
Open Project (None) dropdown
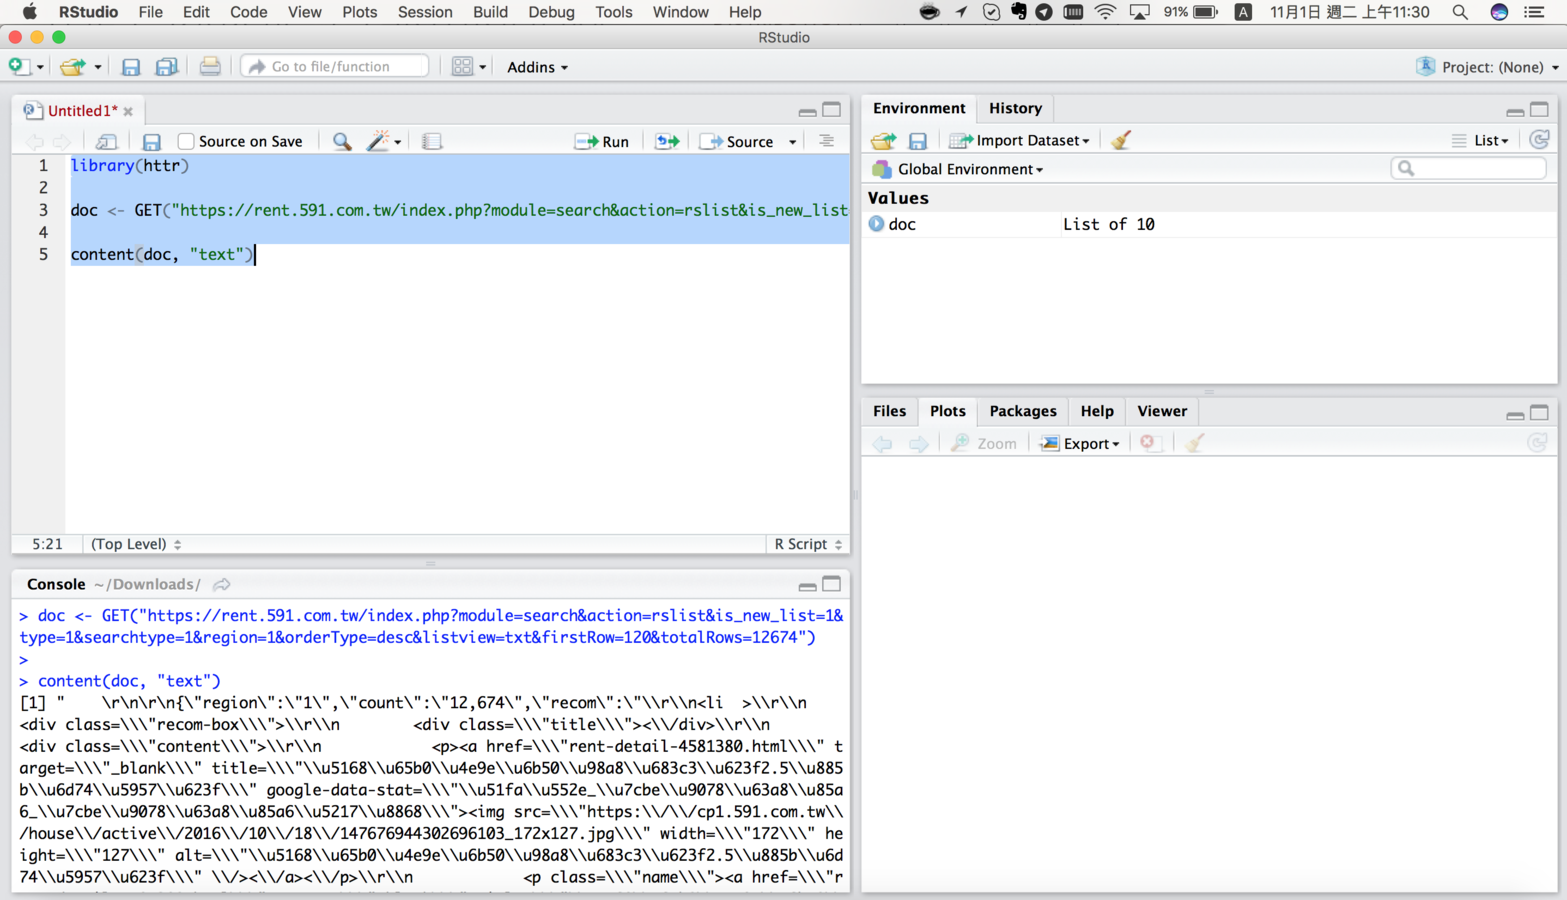pyautogui.click(x=1487, y=67)
